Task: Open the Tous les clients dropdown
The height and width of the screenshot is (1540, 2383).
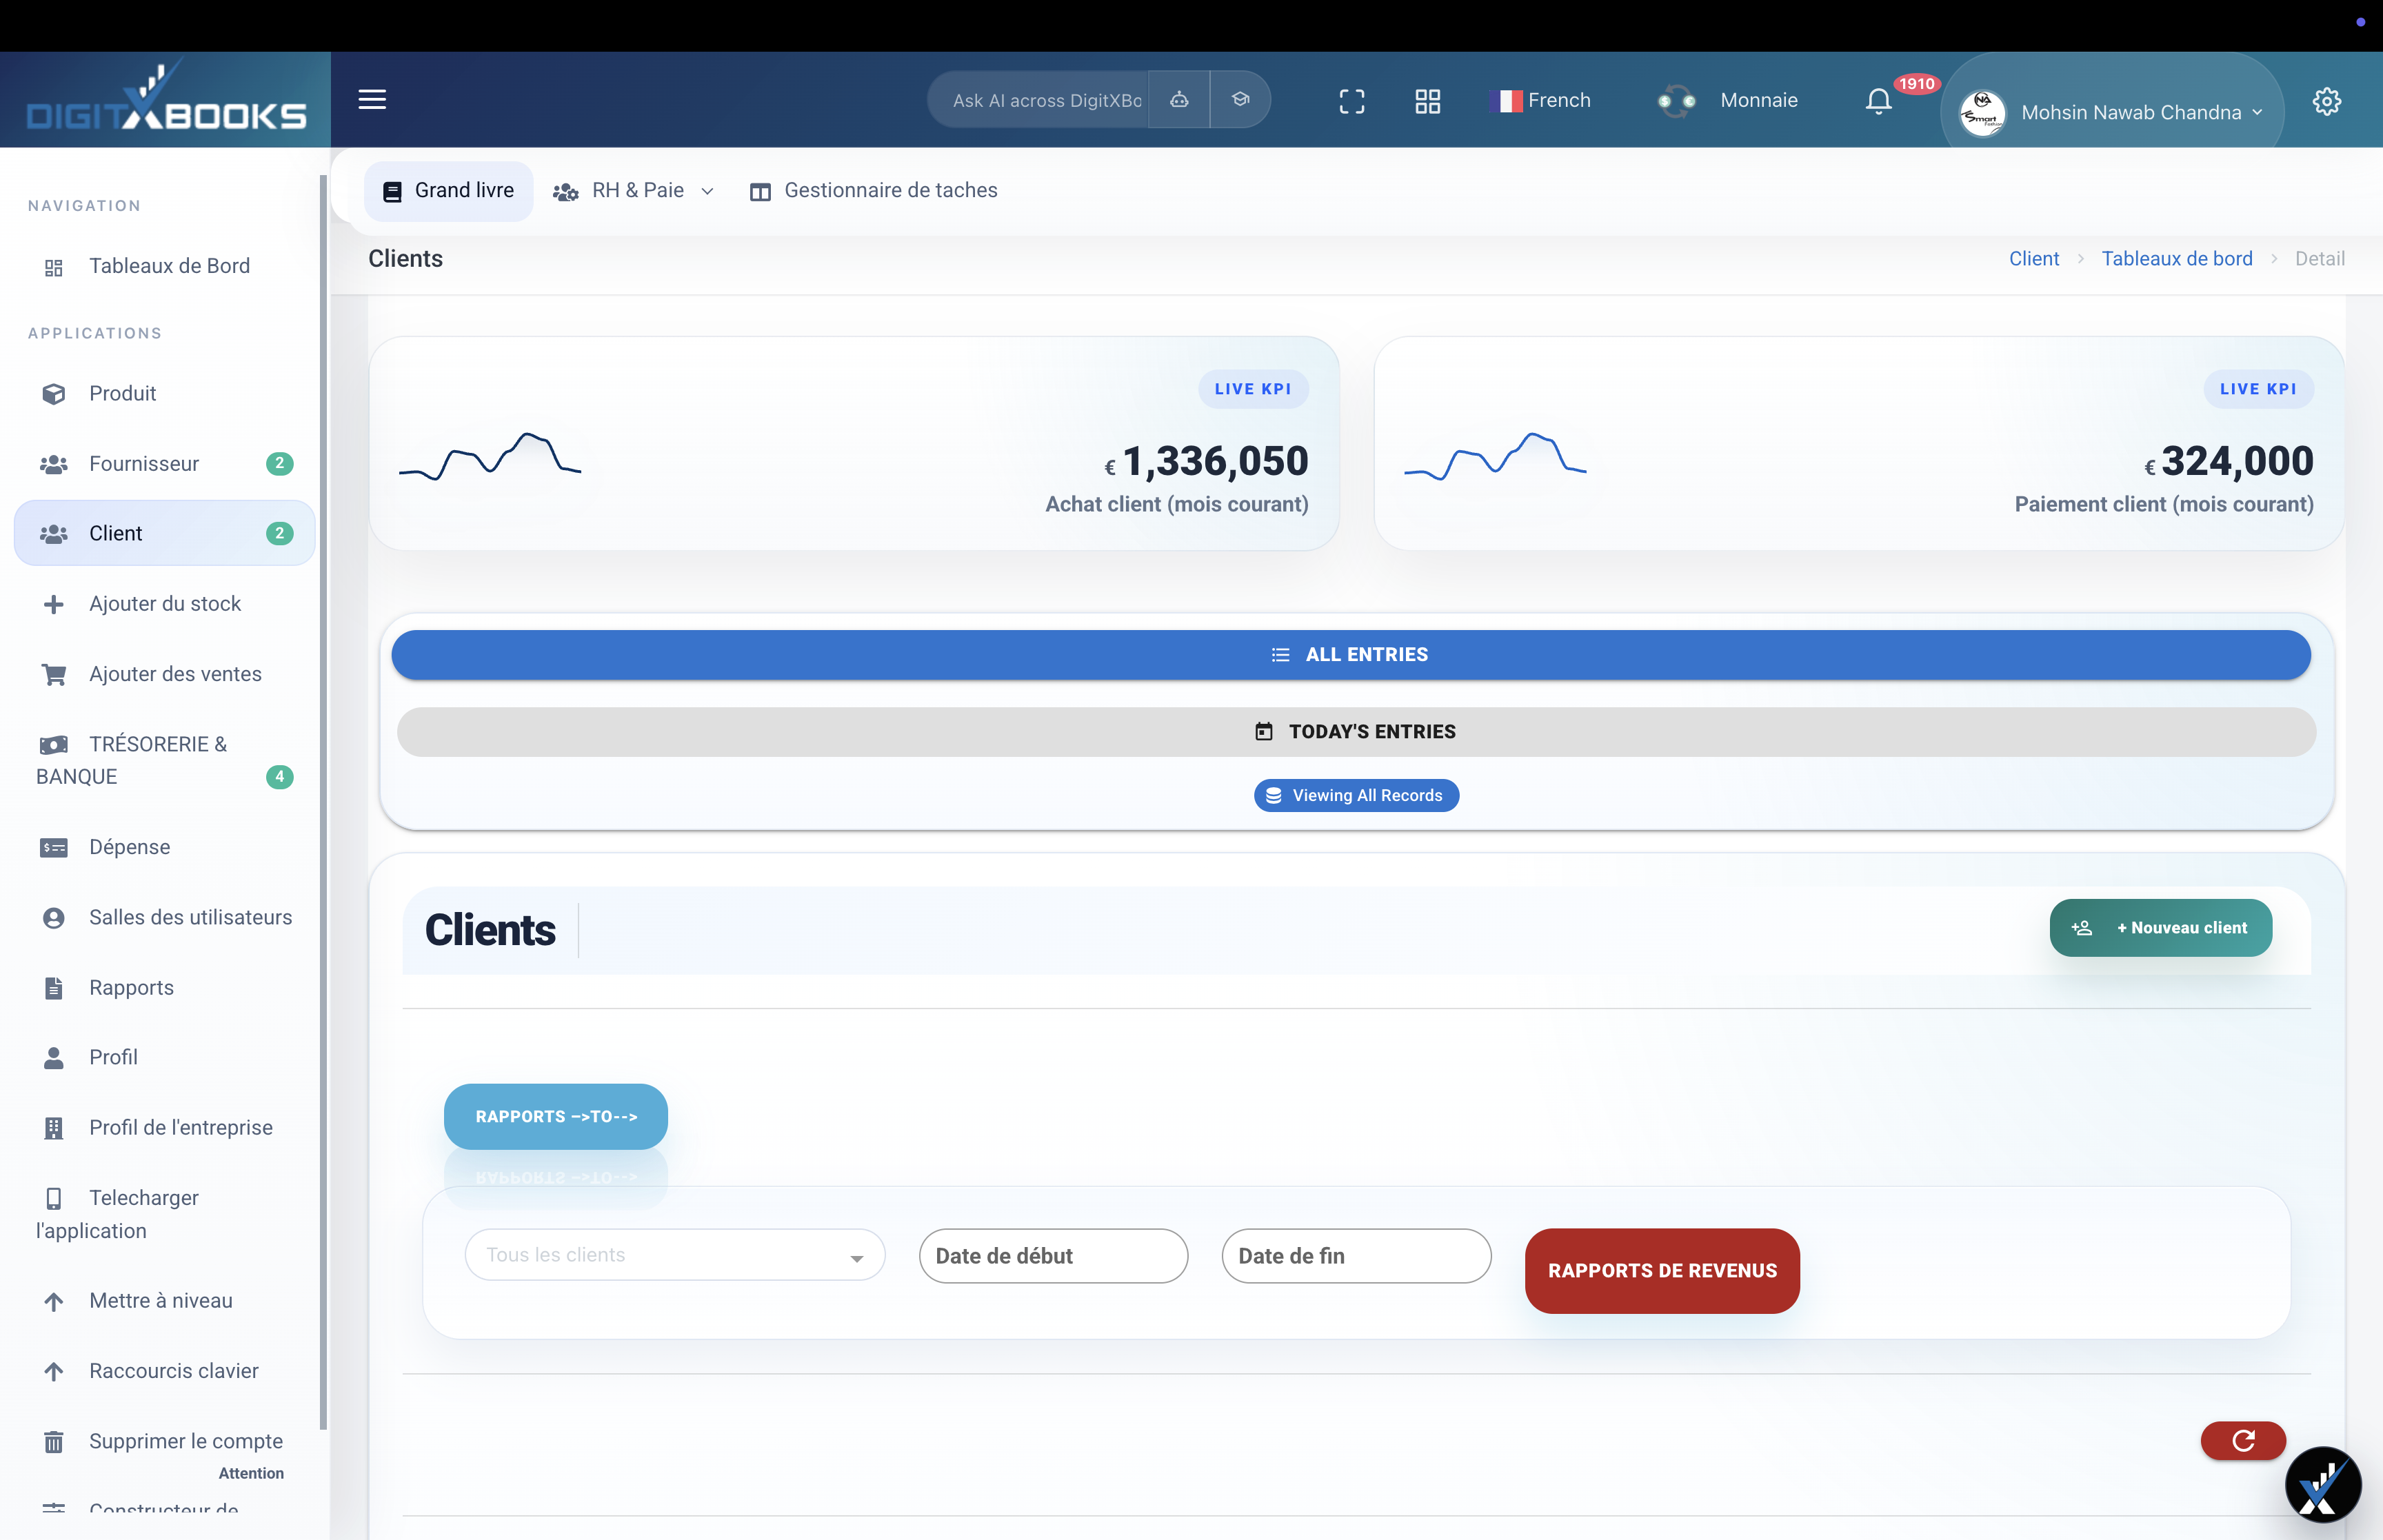Action: (674, 1255)
